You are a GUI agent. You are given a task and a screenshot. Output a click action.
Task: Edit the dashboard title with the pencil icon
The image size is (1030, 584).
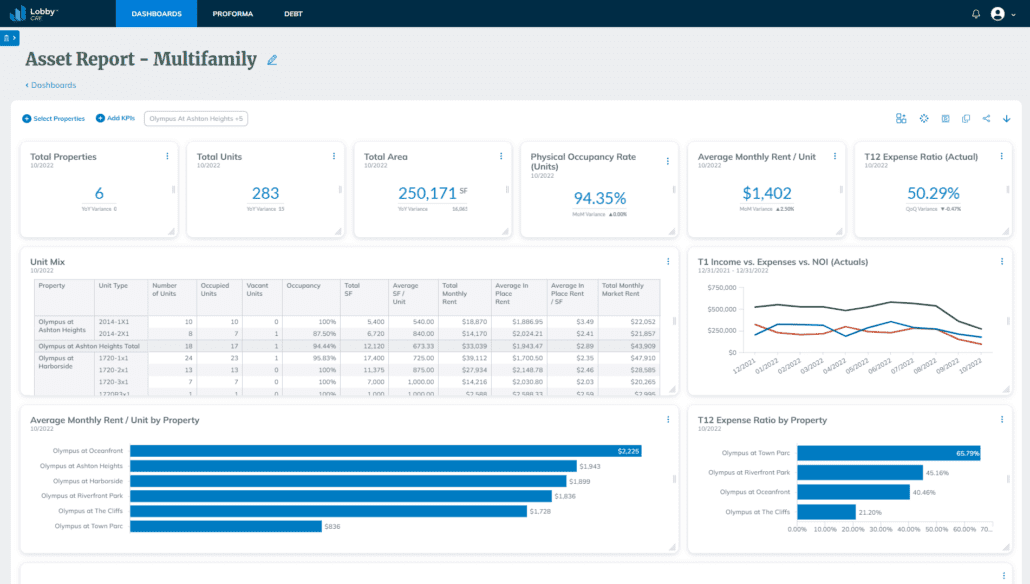click(x=271, y=60)
